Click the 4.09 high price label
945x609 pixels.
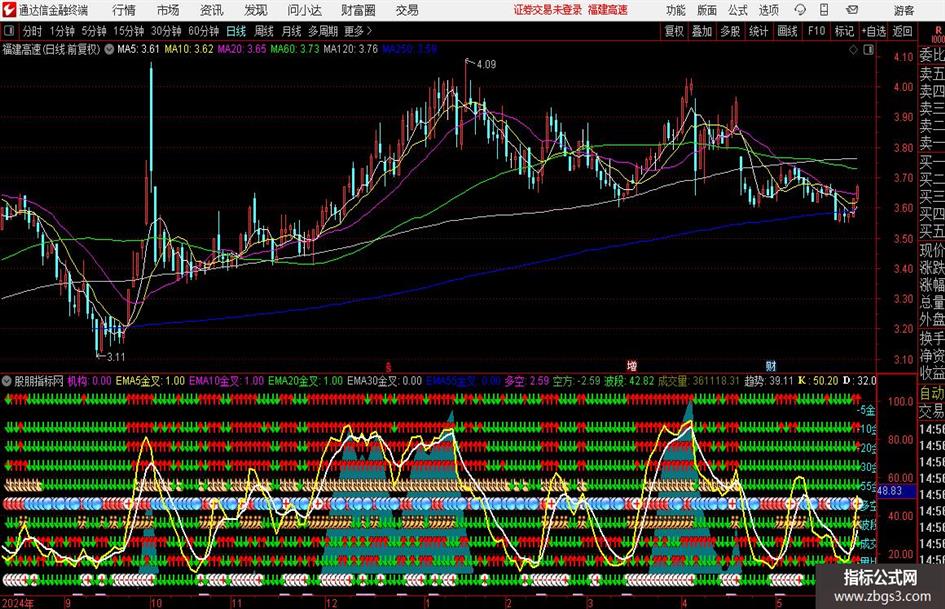[x=486, y=64]
